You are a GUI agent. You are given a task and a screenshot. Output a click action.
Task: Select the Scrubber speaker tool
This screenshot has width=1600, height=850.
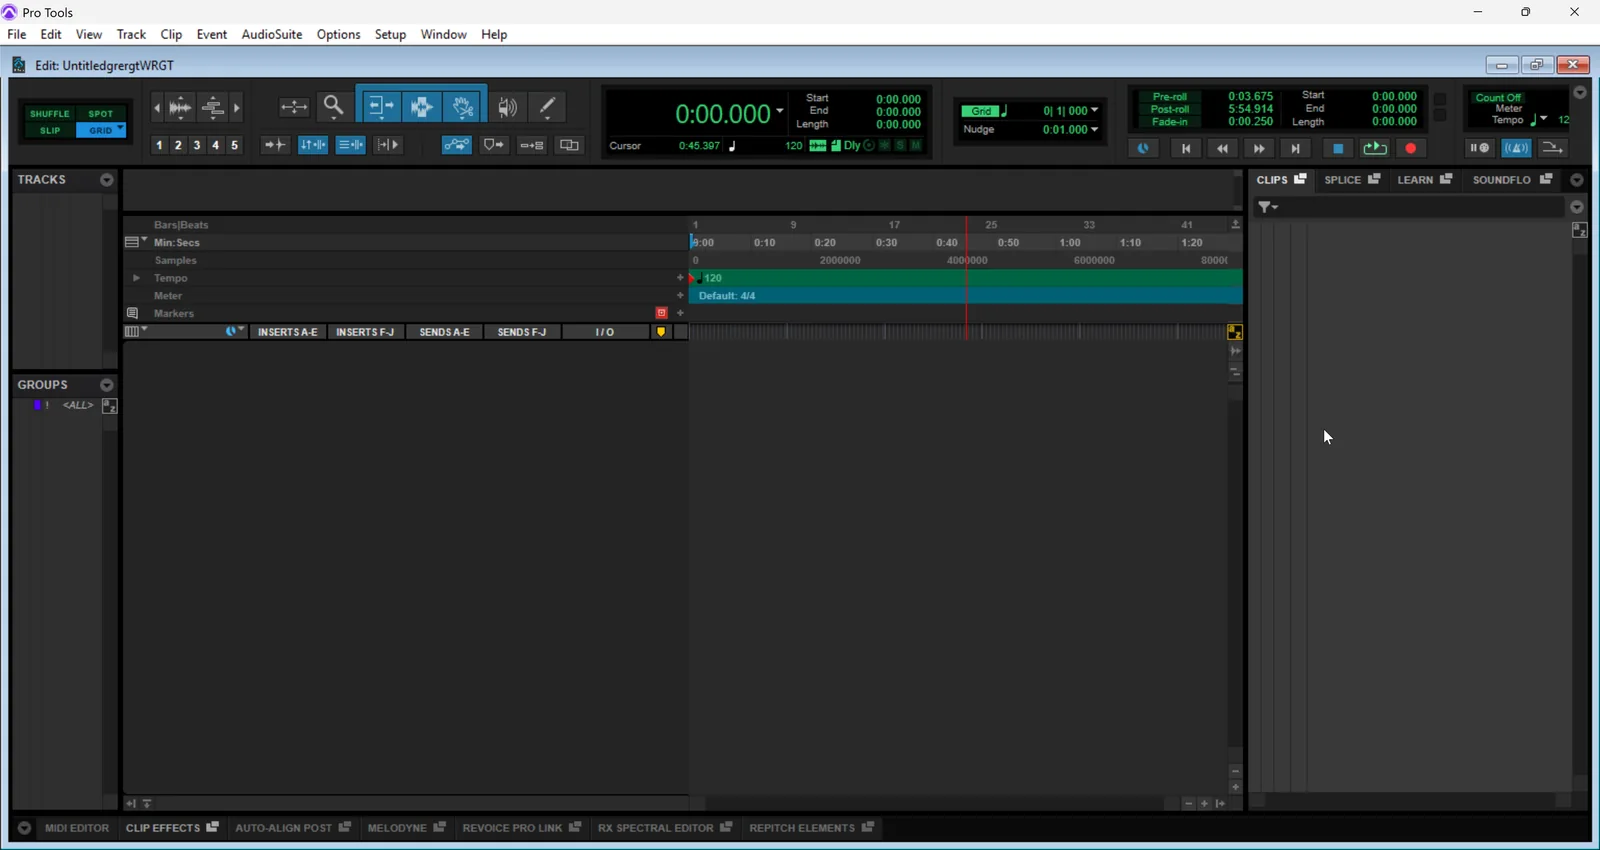pos(508,106)
